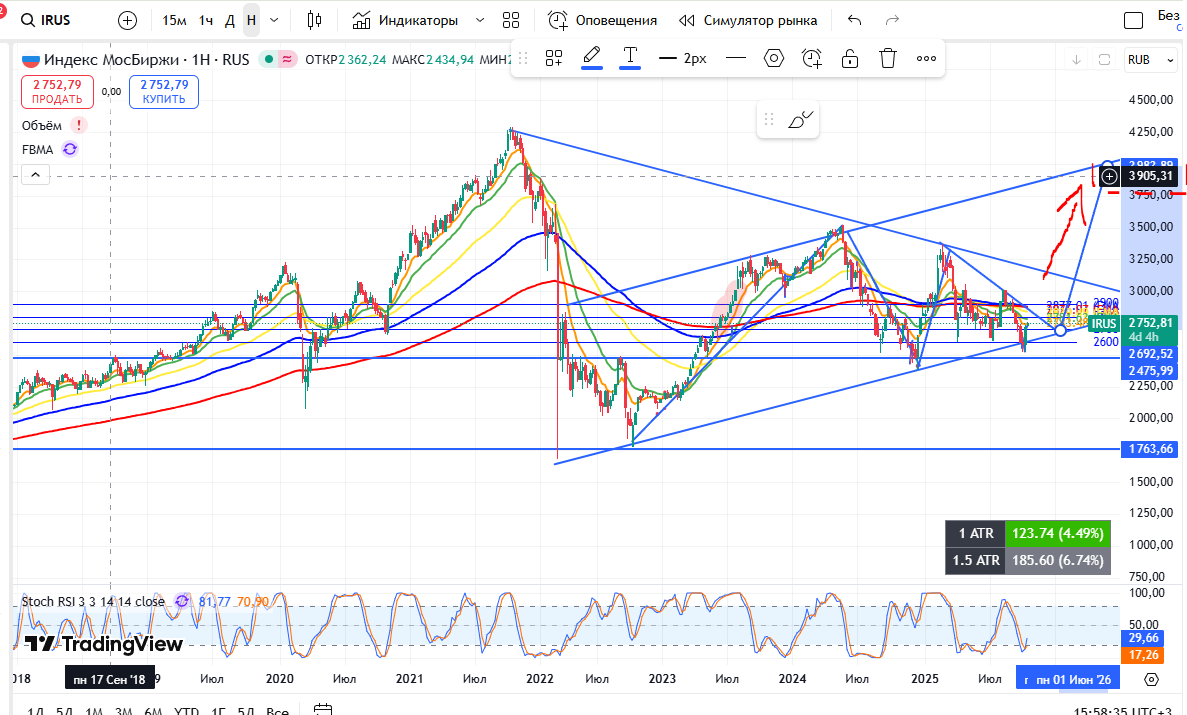
Task: Redo the chart action
Action: tap(893, 20)
